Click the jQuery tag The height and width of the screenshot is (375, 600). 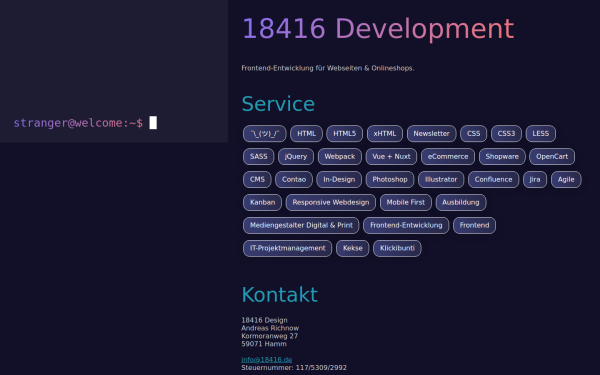point(296,157)
